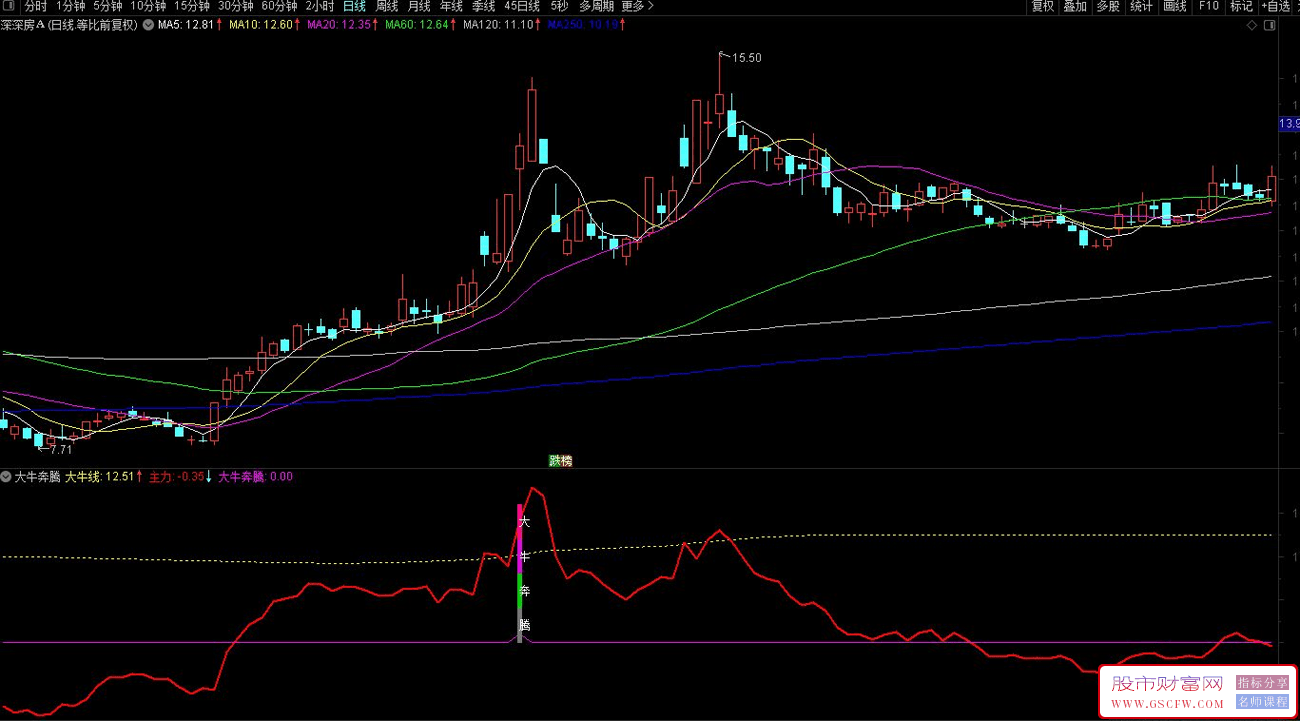Switch to the 分时 intraday tab

coord(36,6)
